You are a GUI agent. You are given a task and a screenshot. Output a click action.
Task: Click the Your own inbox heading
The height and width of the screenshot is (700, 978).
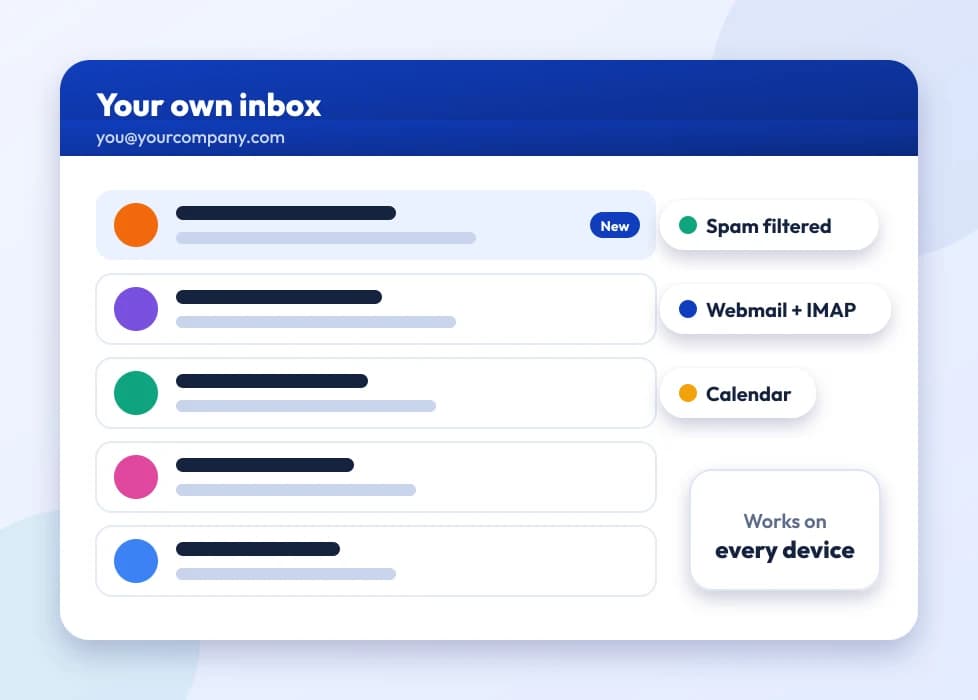tap(208, 105)
